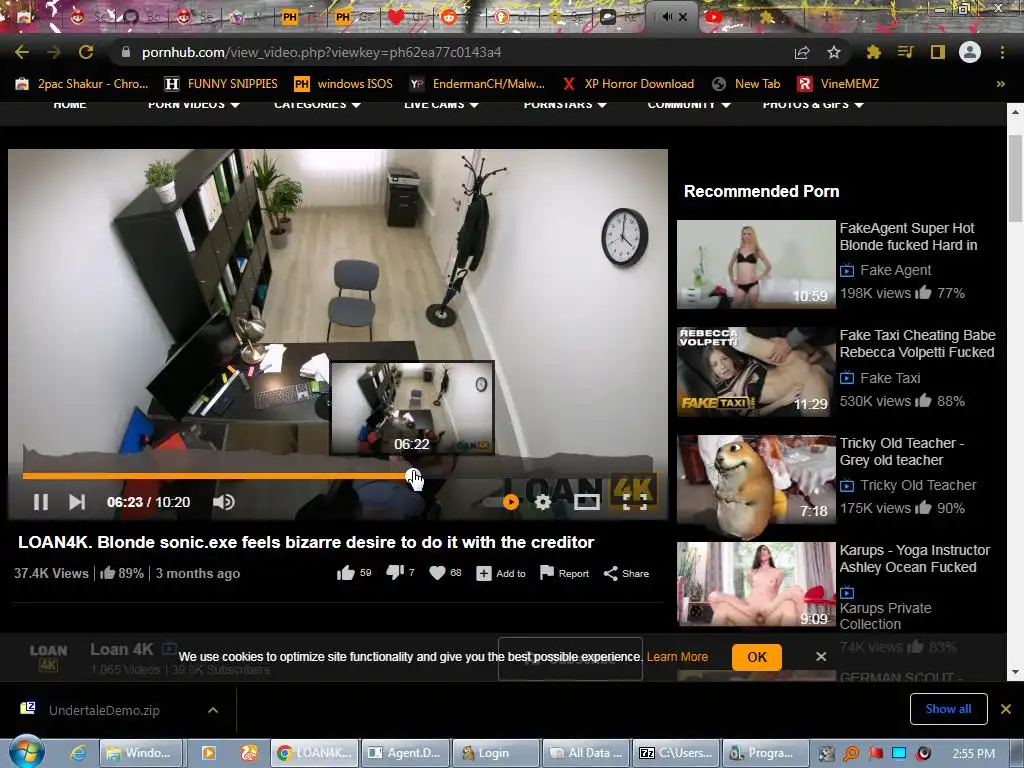Go back with the browser back arrow

click(x=22, y=52)
